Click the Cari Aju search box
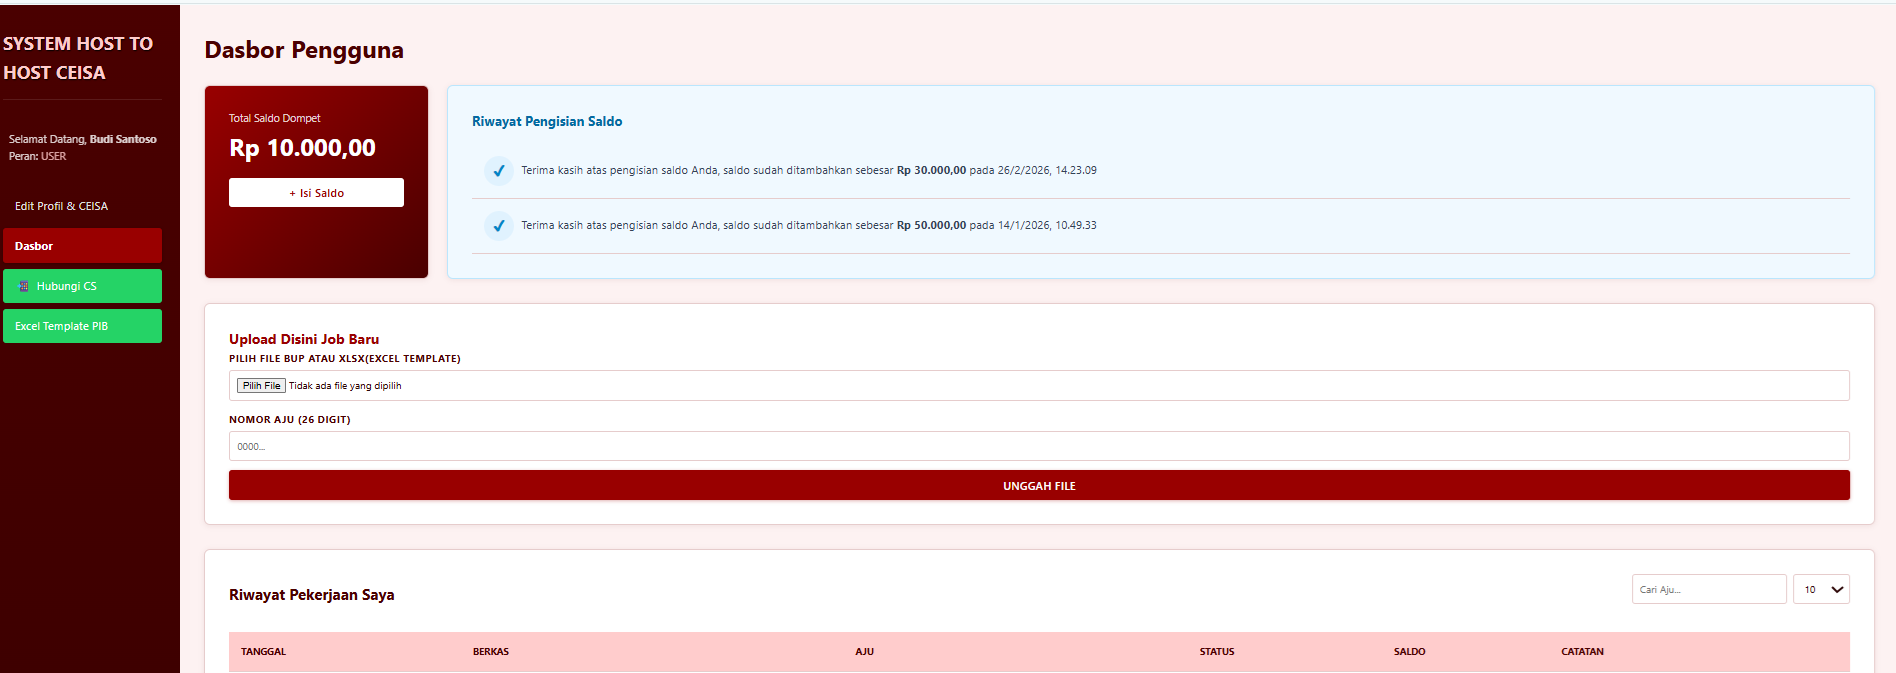The height and width of the screenshot is (673, 1896). pos(1708,589)
